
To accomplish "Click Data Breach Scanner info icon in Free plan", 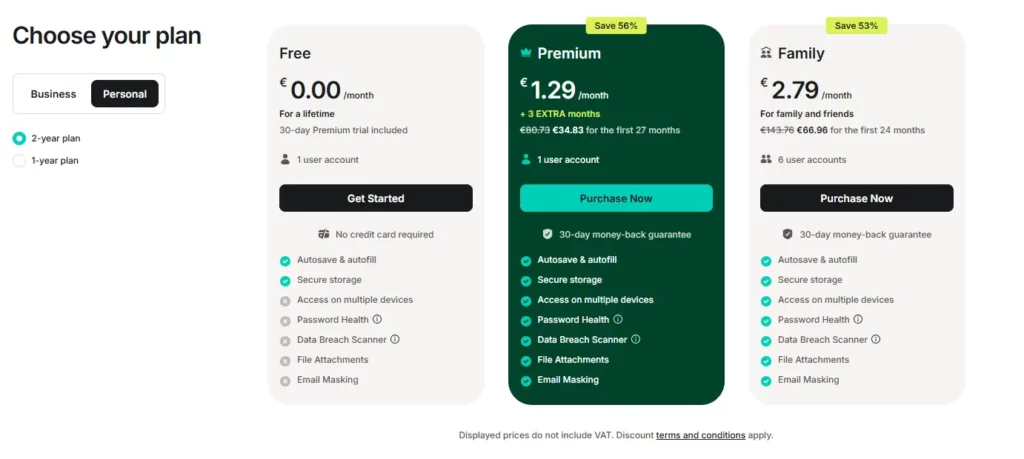I will pyautogui.click(x=395, y=339).
